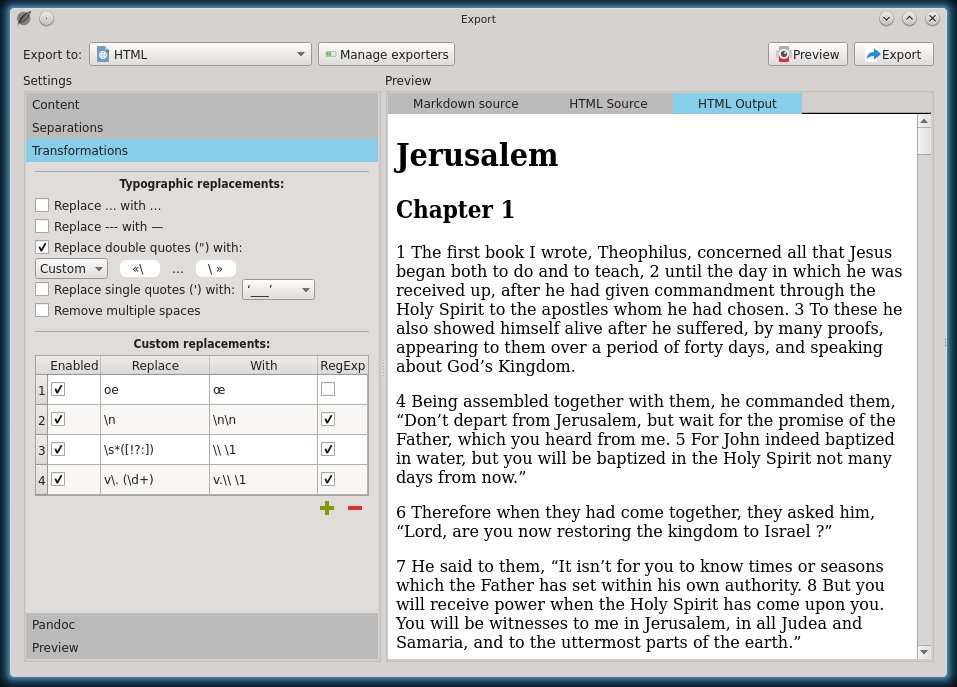The width and height of the screenshot is (957, 687).
Task: Disable the '\s*([!?:])' replacement row
Action: pyautogui.click(x=58, y=449)
